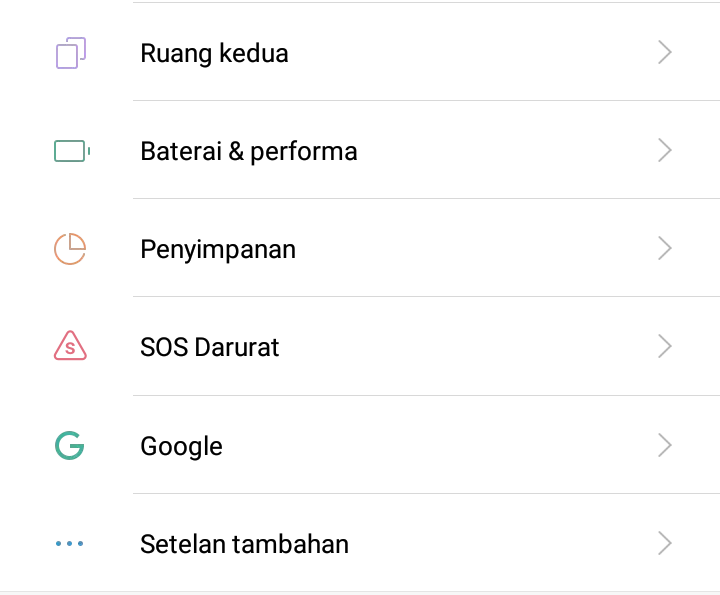Expand the Ruang kedua chevron arrow
Image resolution: width=720 pixels, height=595 pixels.
664,53
